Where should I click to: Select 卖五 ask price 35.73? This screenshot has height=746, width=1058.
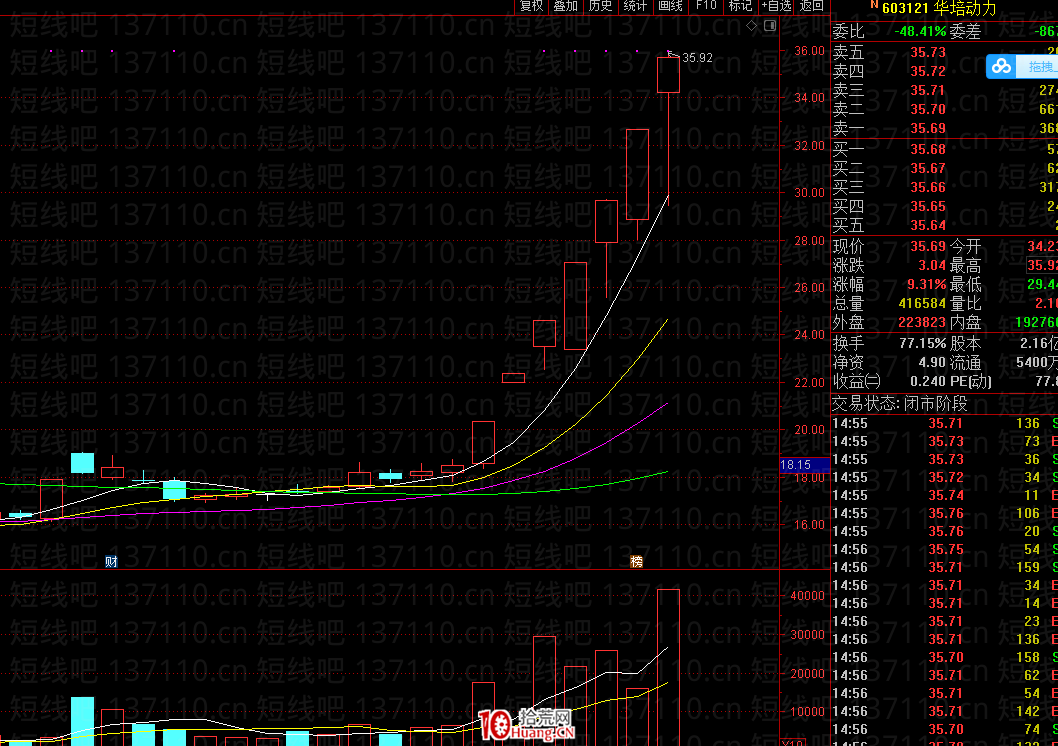point(928,52)
